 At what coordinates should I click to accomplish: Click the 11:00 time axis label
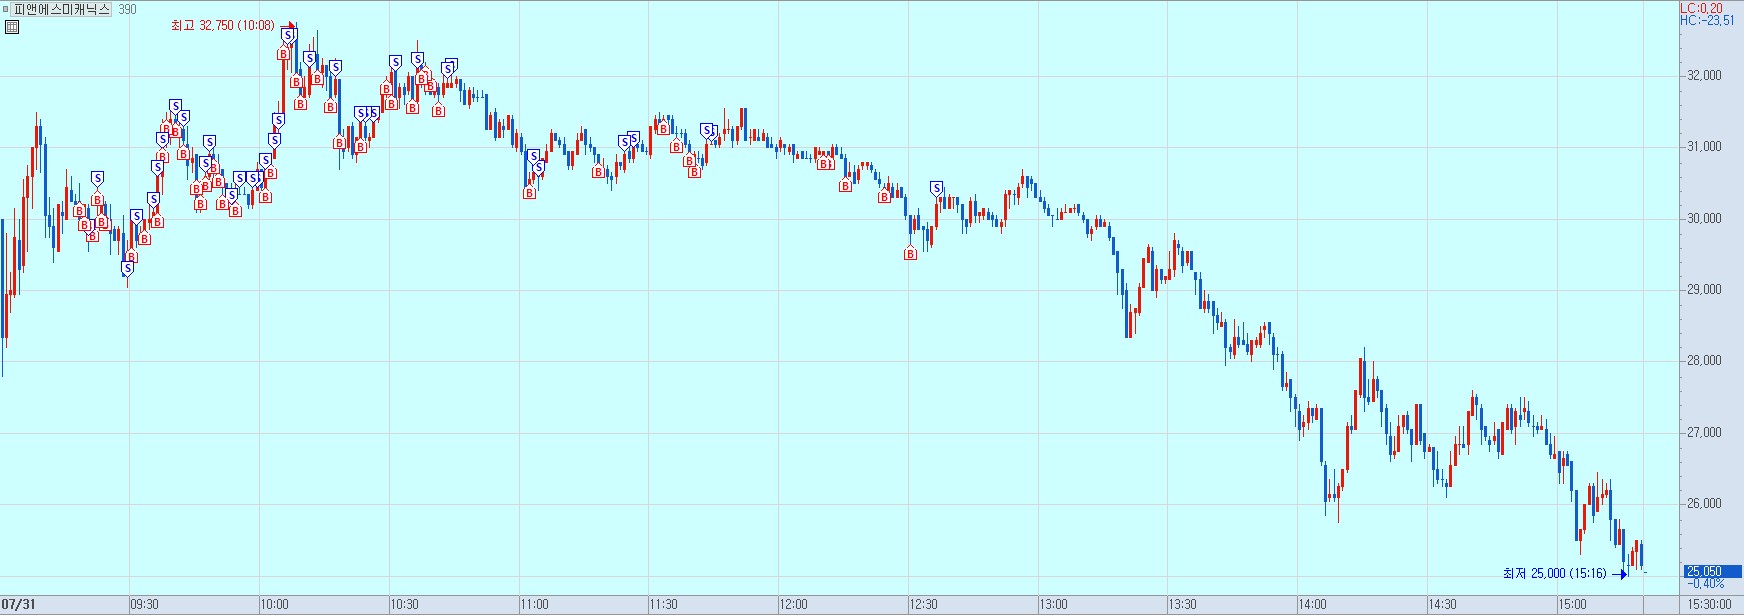point(534,604)
